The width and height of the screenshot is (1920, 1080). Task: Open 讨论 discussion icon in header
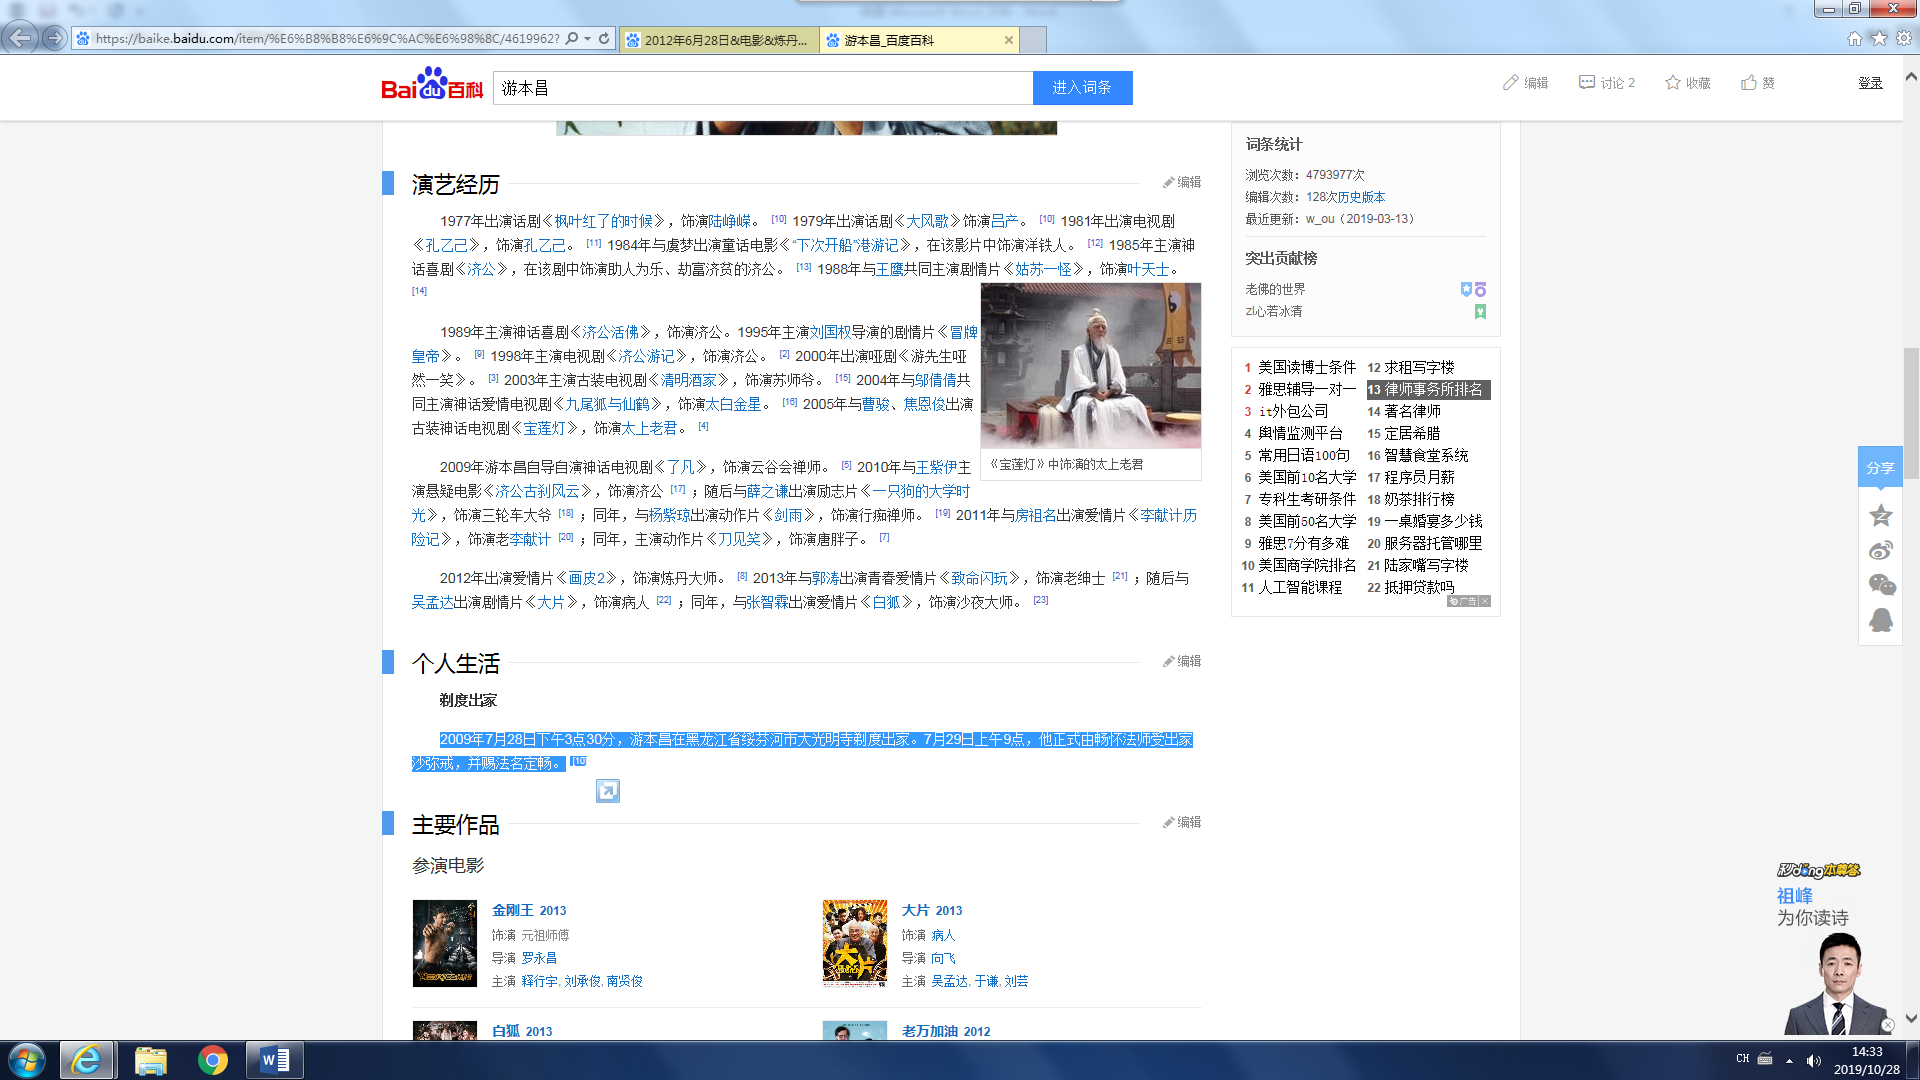tap(1587, 83)
